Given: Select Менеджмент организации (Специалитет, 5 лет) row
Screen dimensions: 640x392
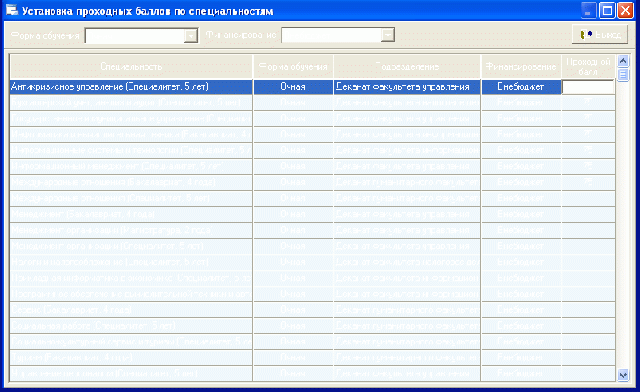Looking at the screenshot, I should [312, 246].
